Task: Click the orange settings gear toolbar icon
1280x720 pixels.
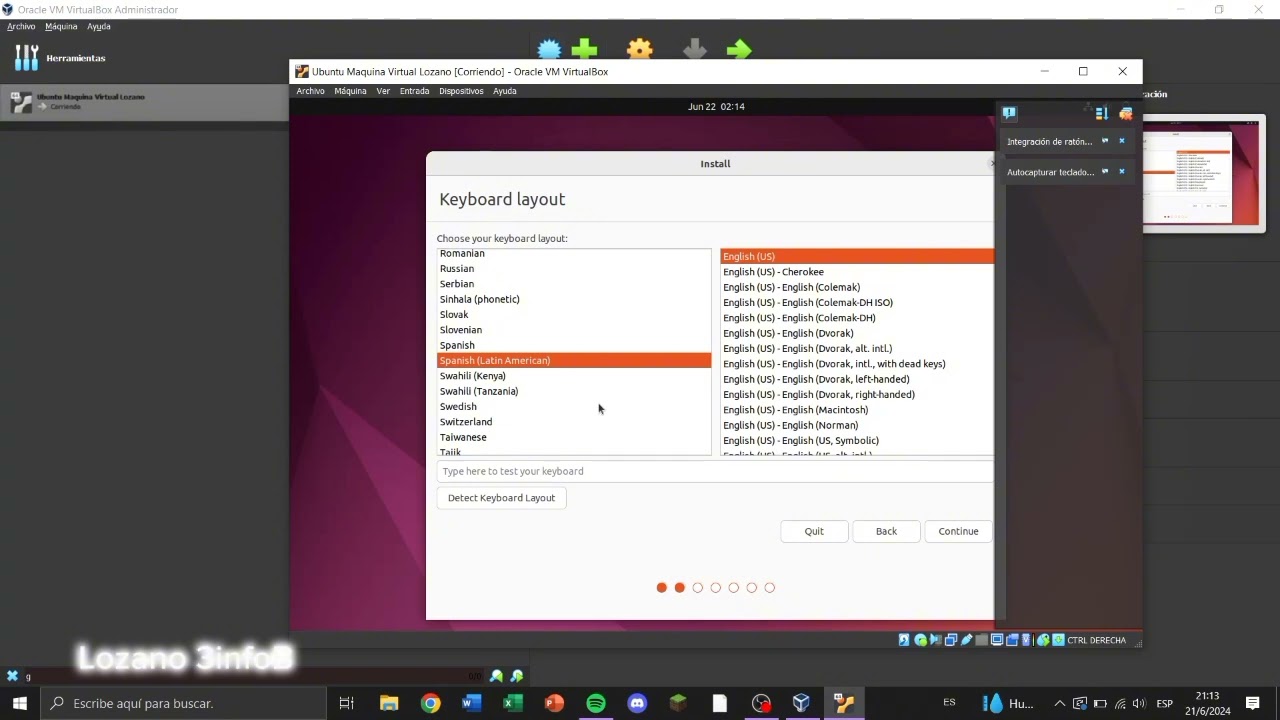Action: coord(640,50)
